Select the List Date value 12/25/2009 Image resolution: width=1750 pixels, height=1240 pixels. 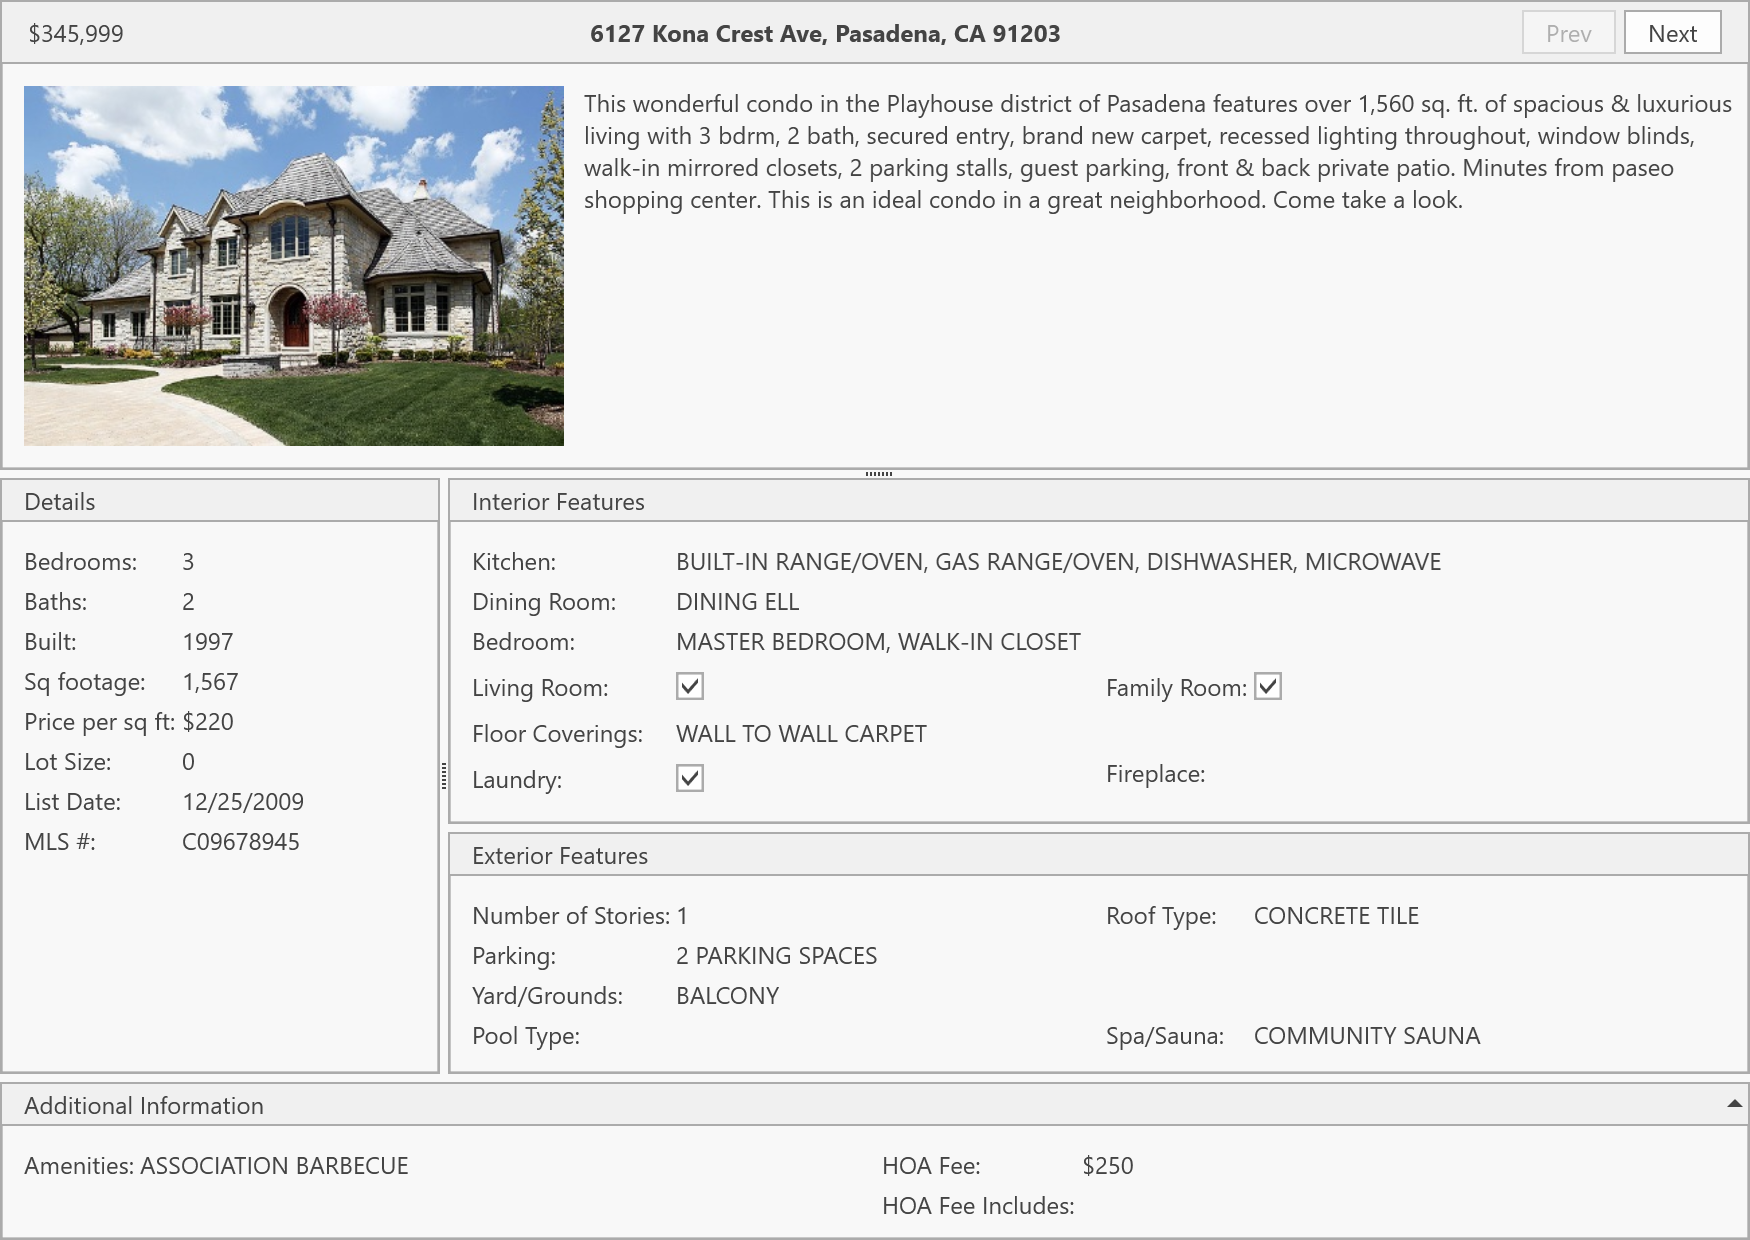(243, 802)
